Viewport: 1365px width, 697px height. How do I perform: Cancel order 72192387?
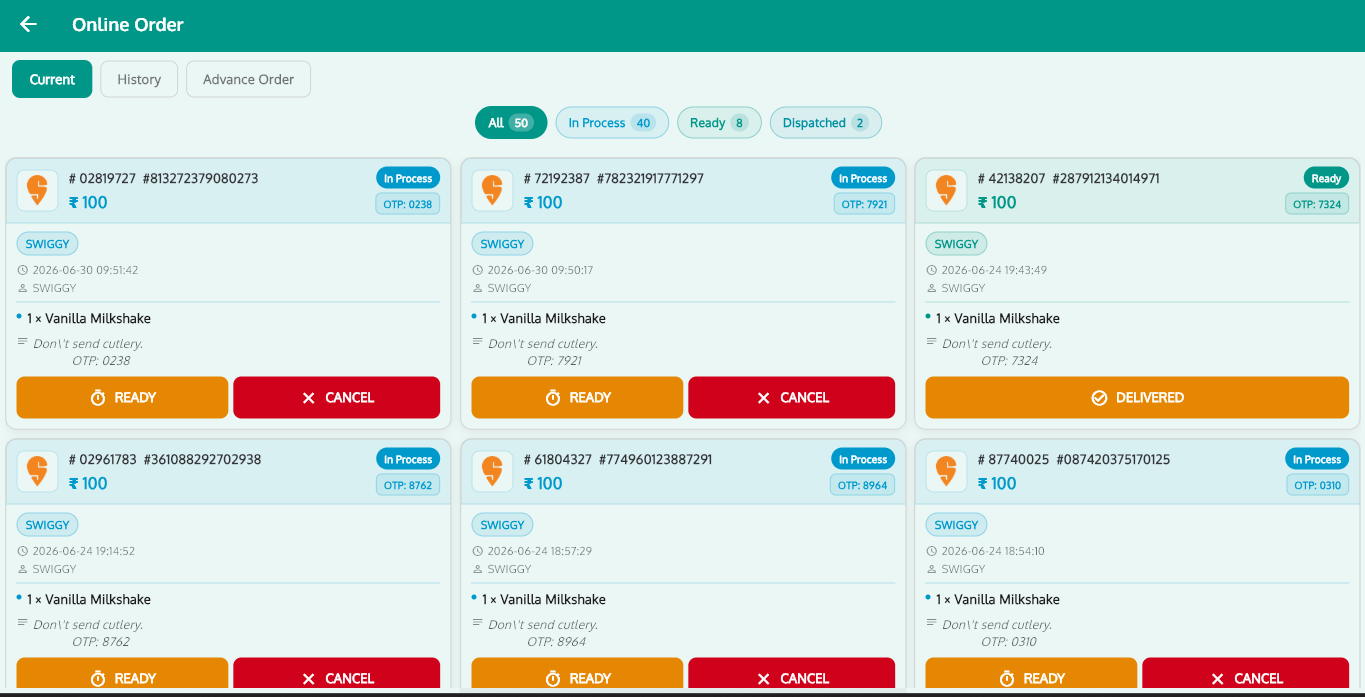(x=791, y=397)
